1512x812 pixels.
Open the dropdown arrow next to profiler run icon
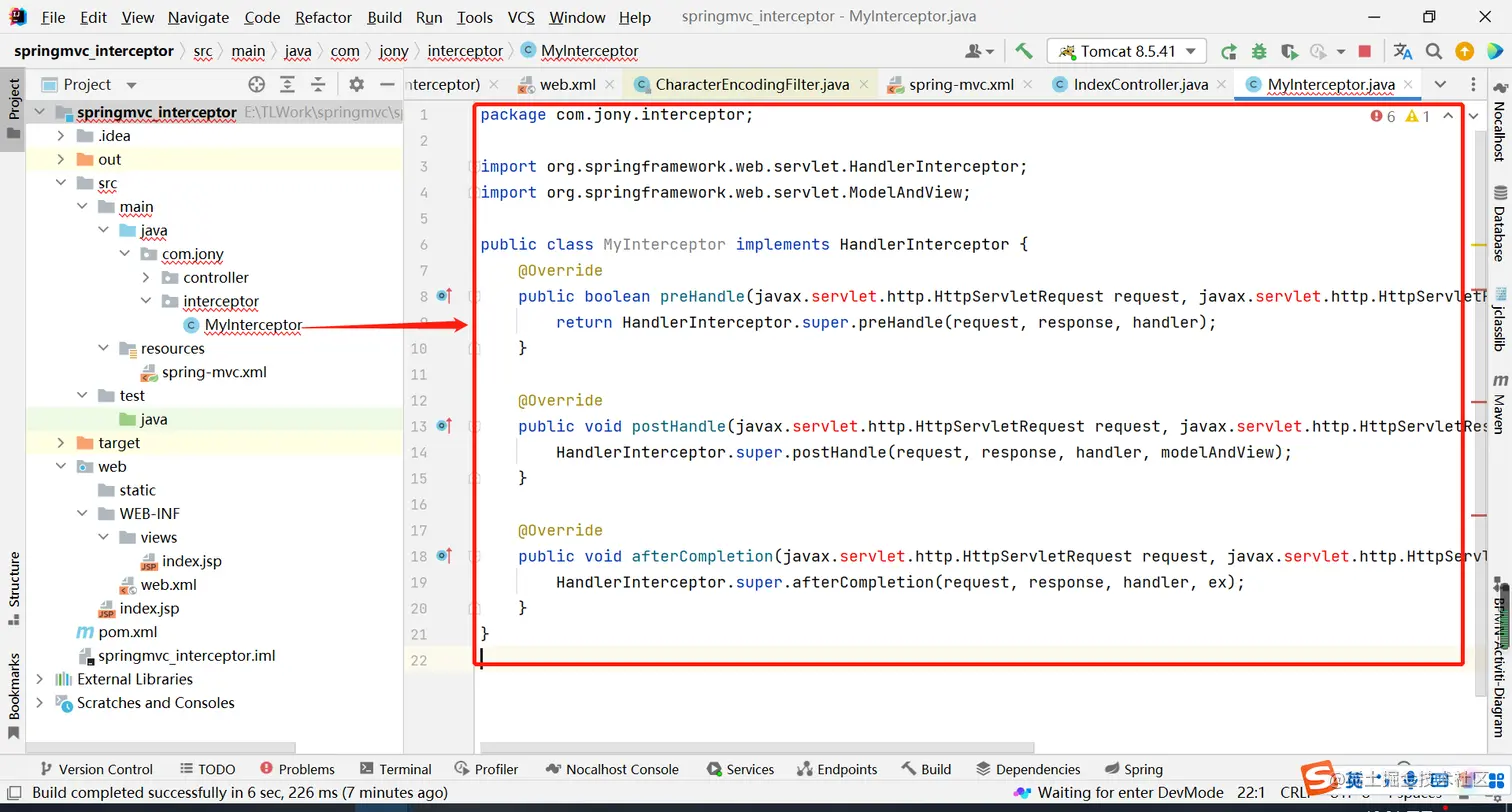click(x=1340, y=51)
